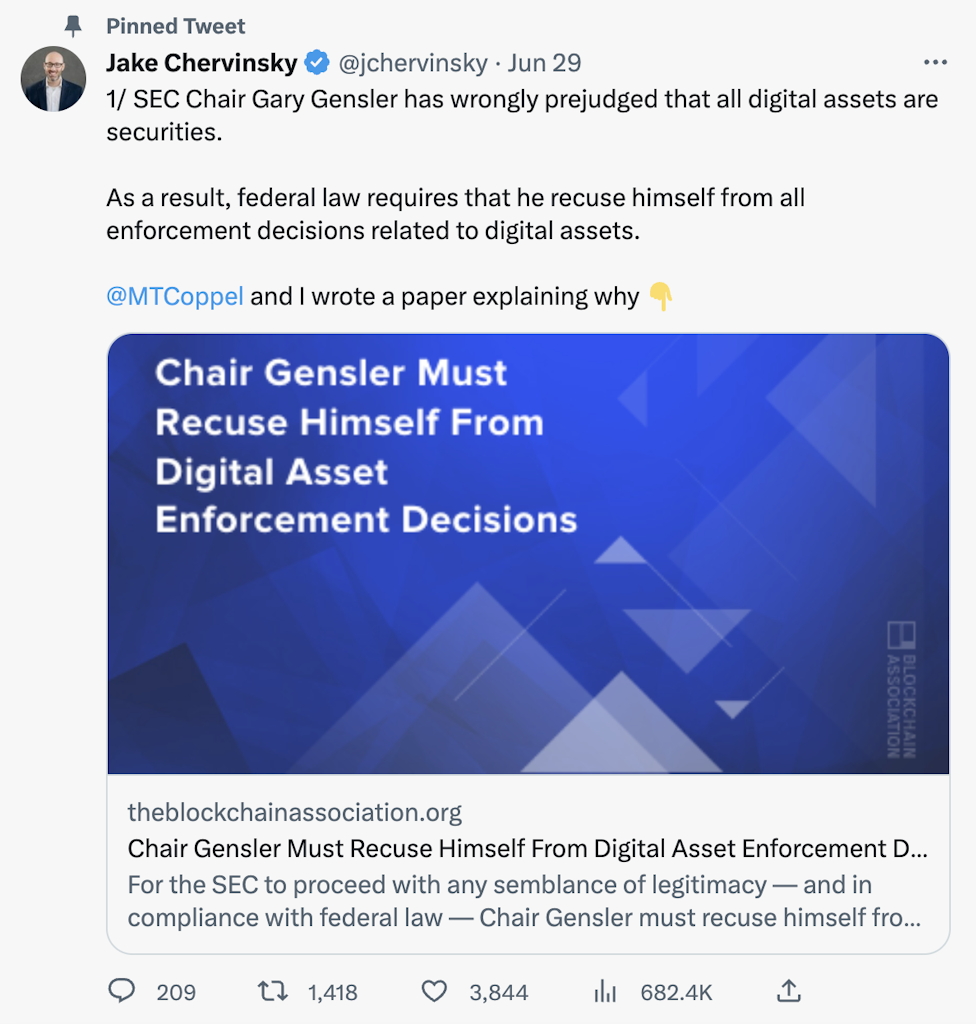Click the 682.4K views count
The height and width of the screenshot is (1024, 976).
tap(676, 992)
